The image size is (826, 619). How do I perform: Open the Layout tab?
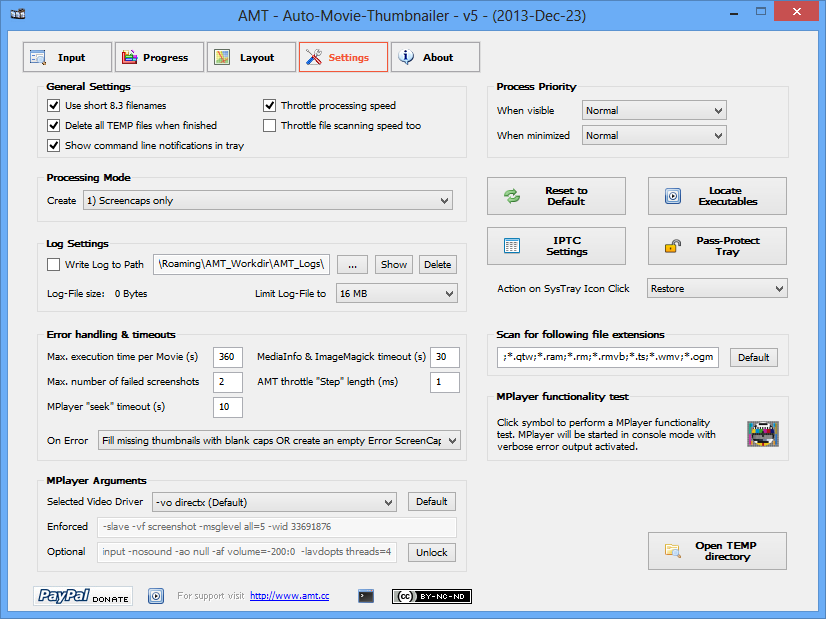251,57
